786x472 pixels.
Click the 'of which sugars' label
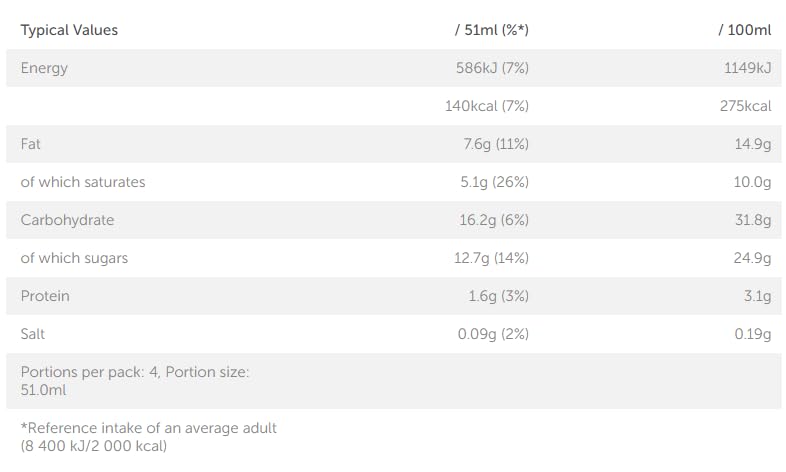coord(74,258)
